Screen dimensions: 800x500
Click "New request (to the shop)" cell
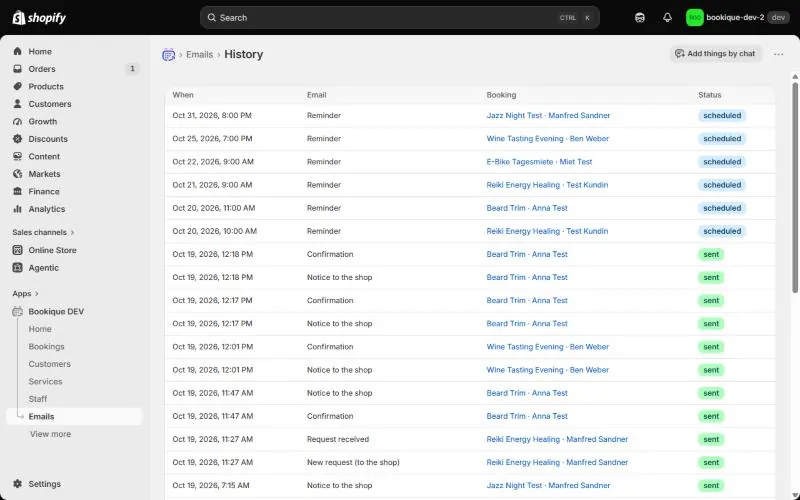353,462
